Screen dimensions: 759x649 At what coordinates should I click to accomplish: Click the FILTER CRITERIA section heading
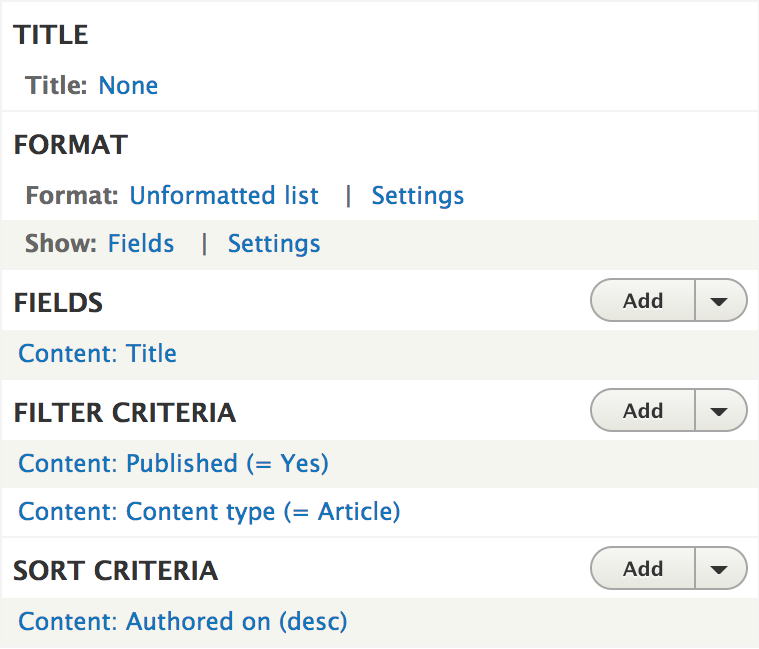coord(125,413)
